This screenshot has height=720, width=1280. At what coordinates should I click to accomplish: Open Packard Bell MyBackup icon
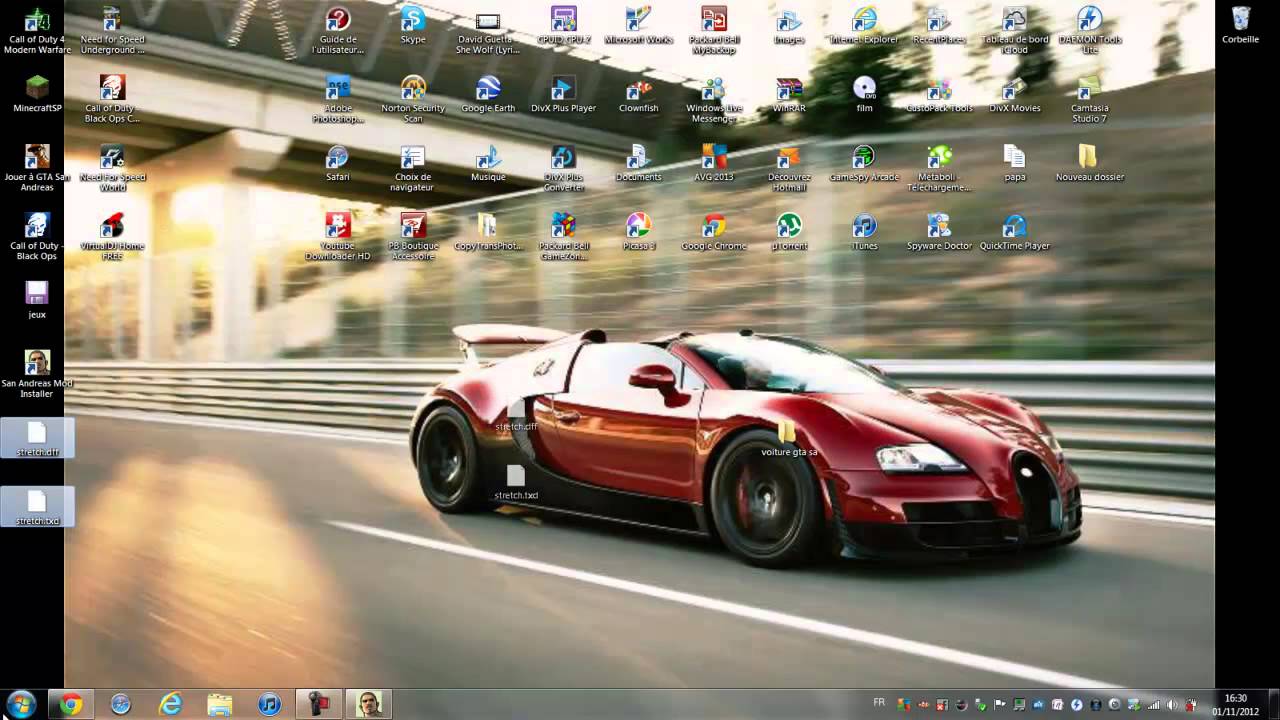click(714, 31)
